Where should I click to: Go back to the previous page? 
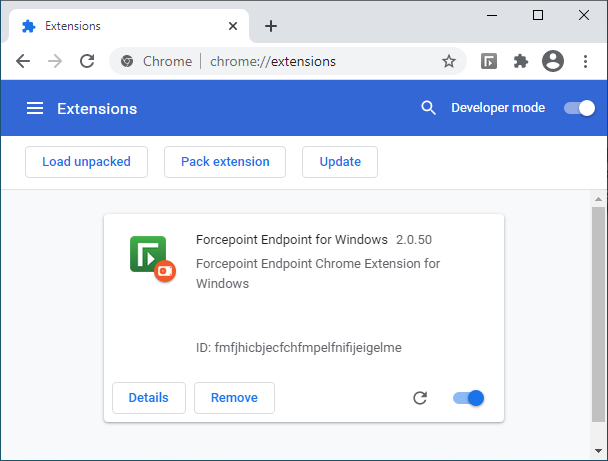coord(23,61)
